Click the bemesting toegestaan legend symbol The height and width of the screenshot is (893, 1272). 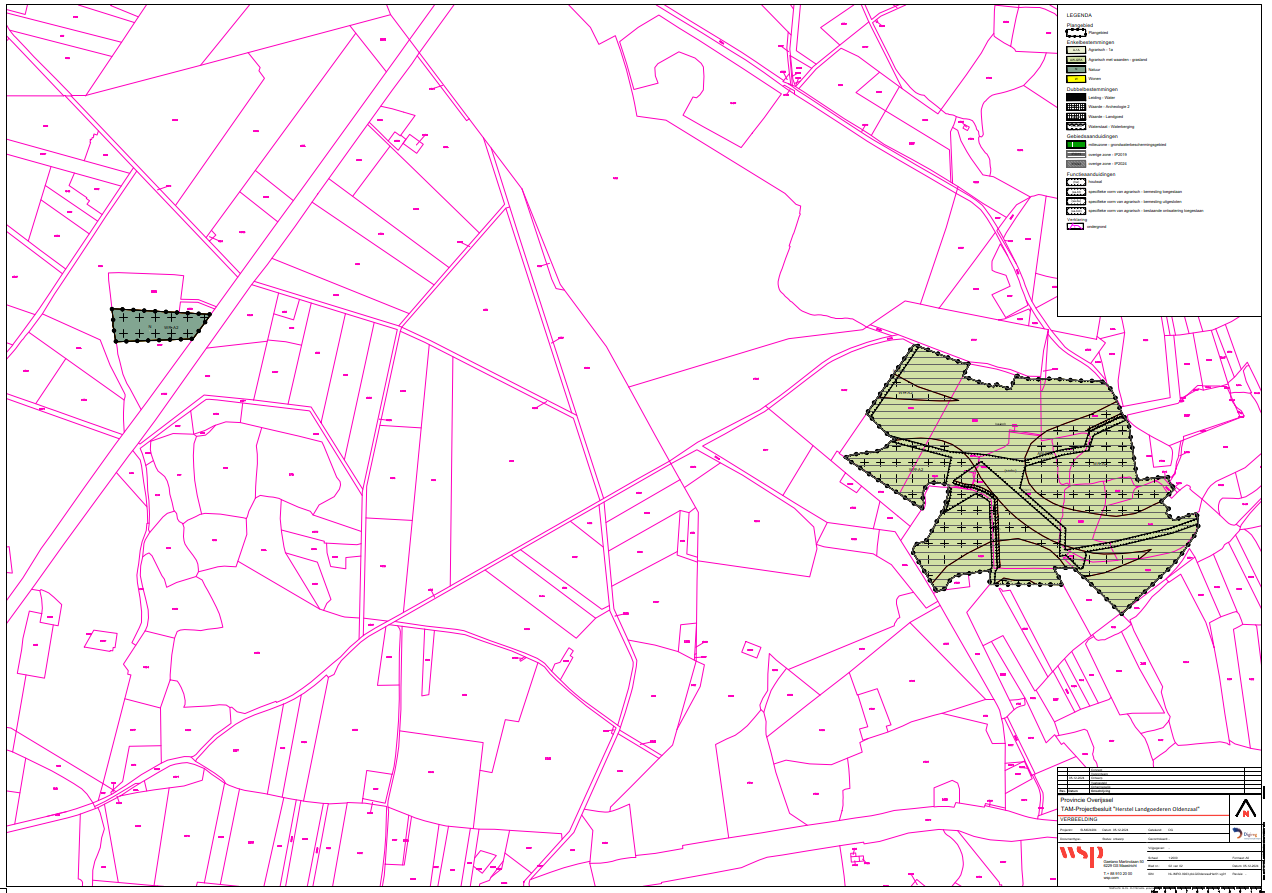point(1076,192)
